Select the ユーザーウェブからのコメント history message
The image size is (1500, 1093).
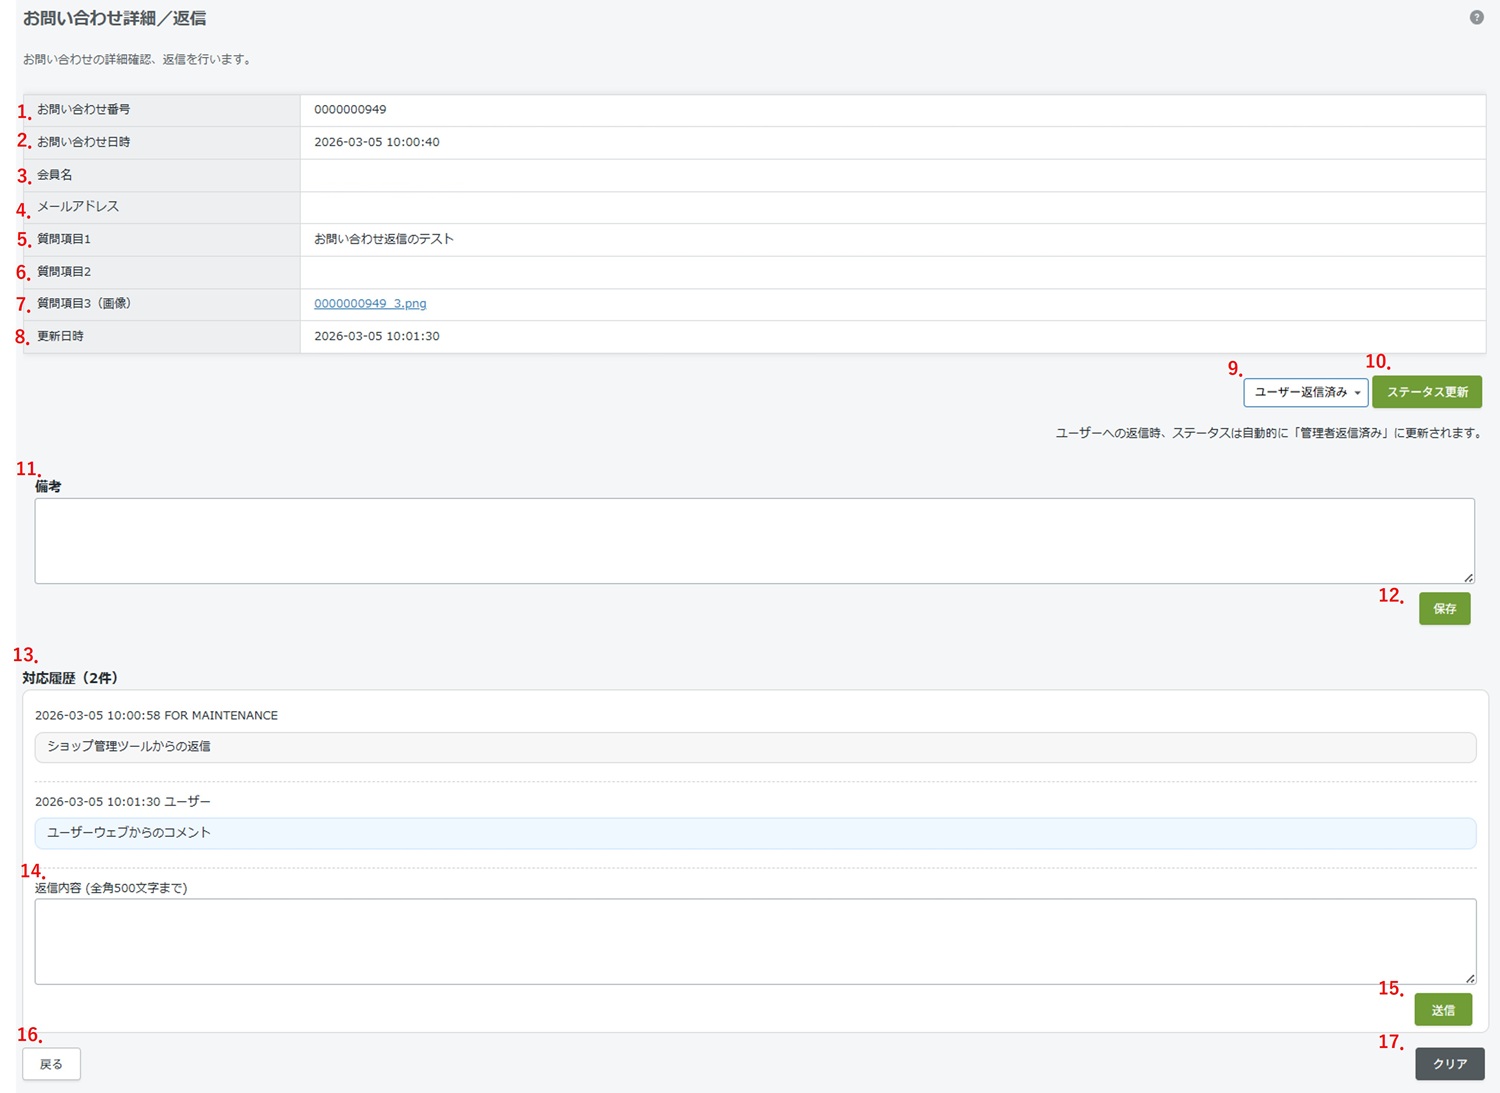pyautogui.click(x=129, y=833)
